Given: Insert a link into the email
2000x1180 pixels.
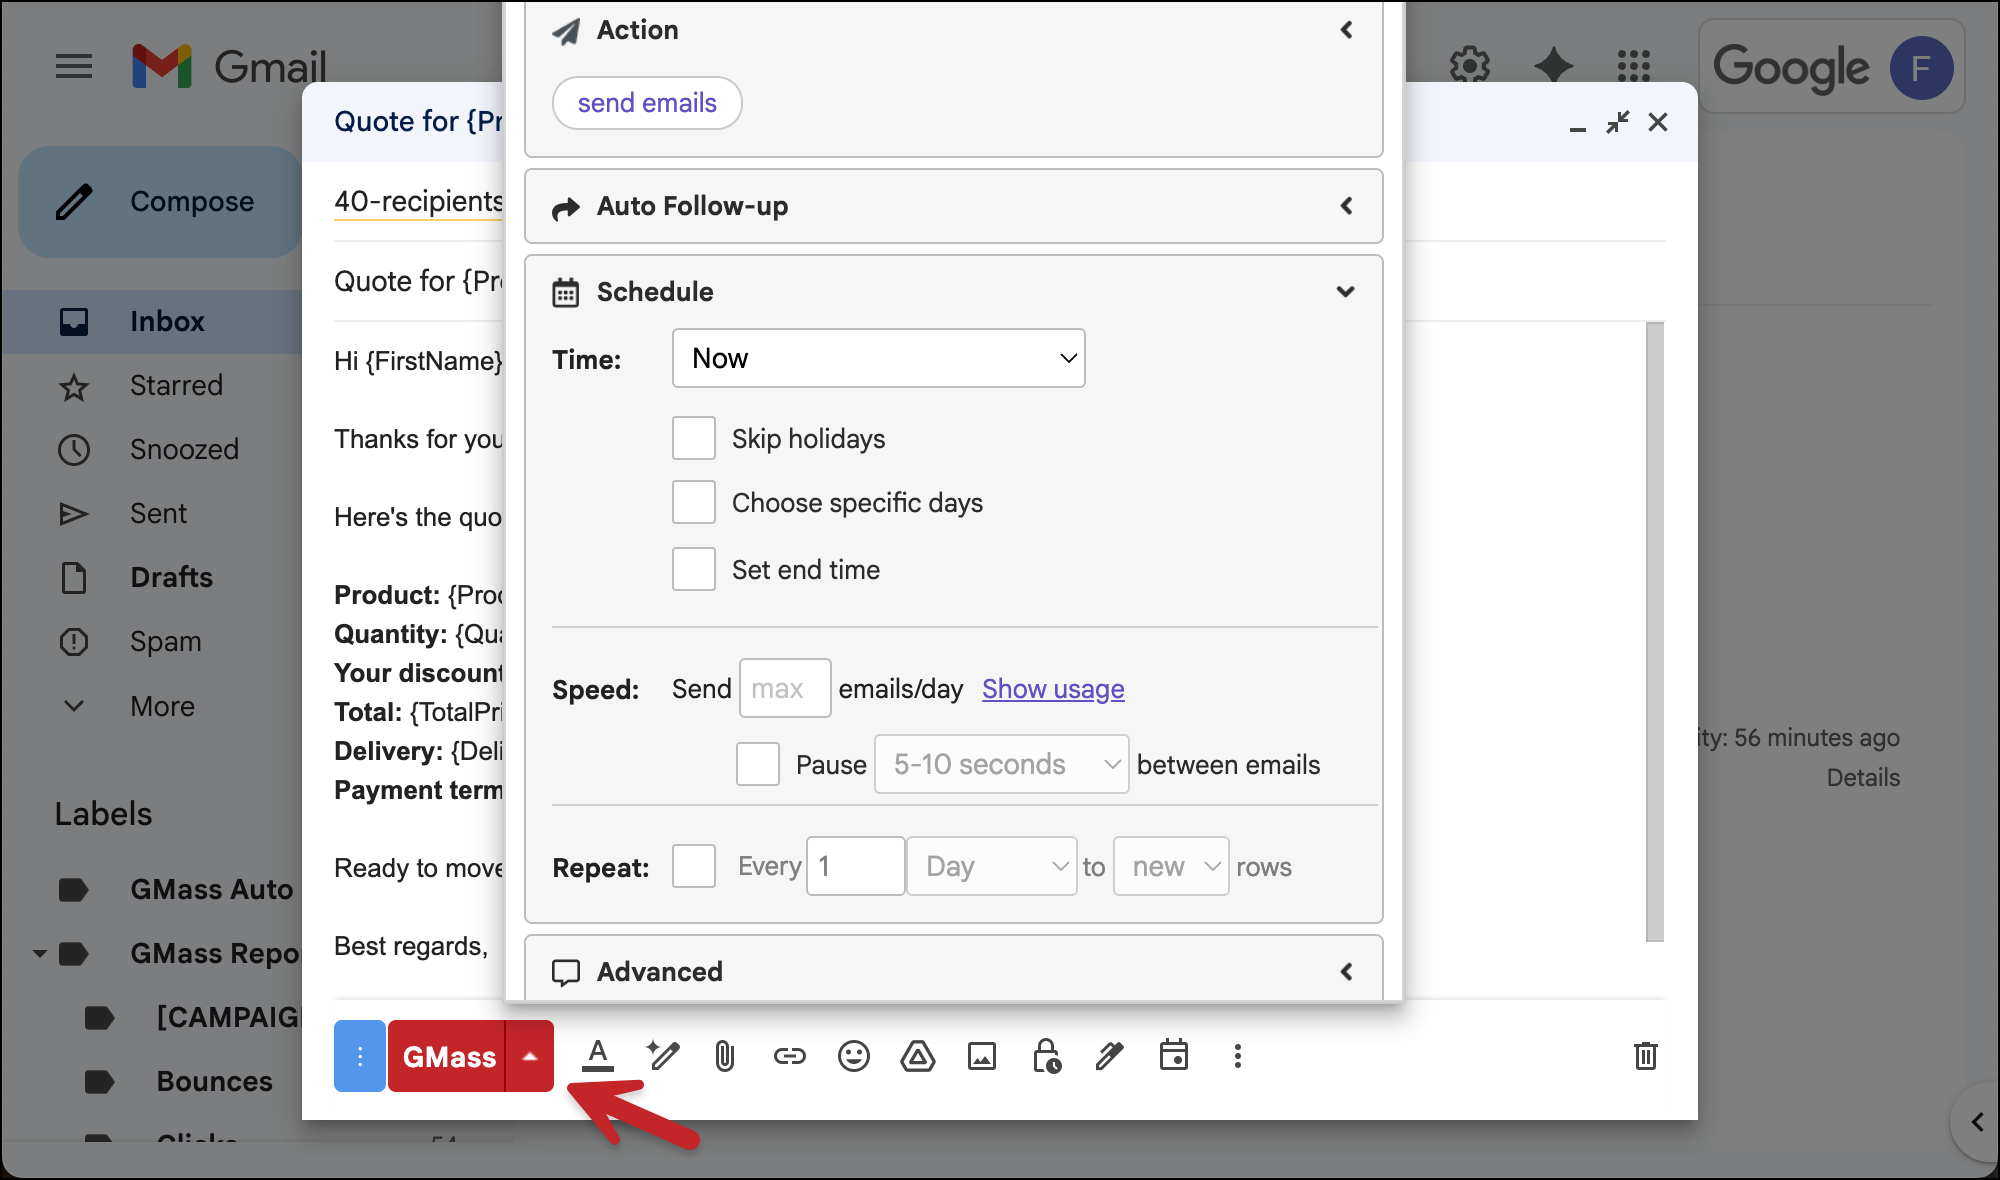Looking at the screenshot, I should click(x=790, y=1056).
